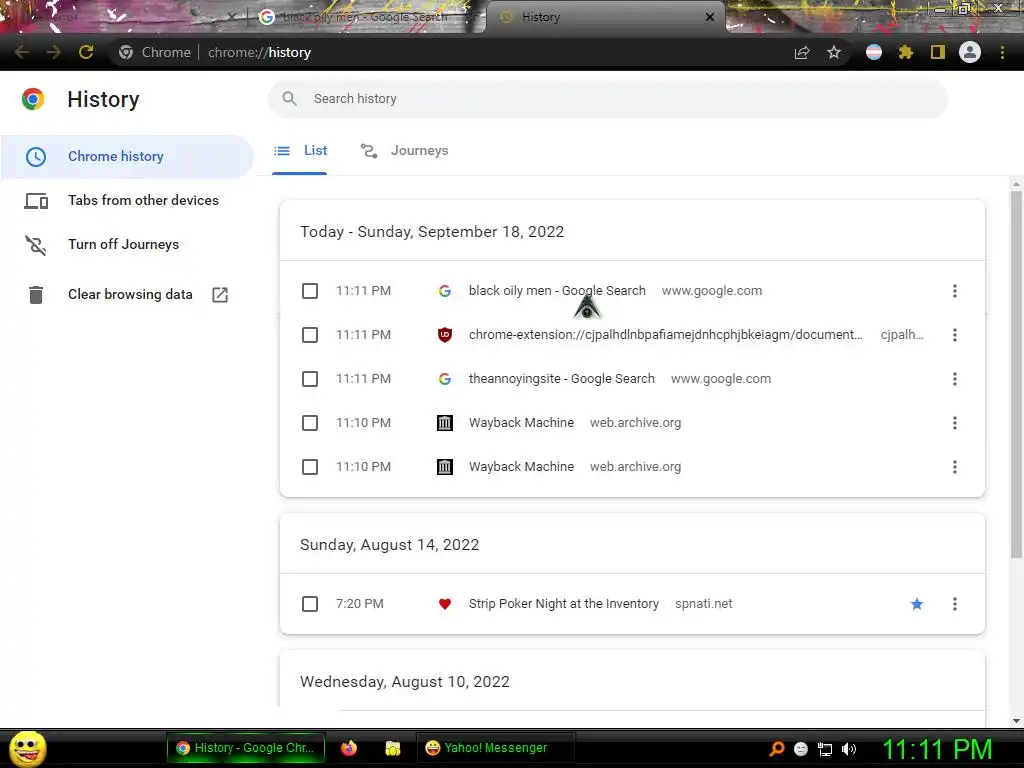Screen dimensions: 1024x768
Task: Open the black oily men - Google Search link
Action: [x=557, y=291]
